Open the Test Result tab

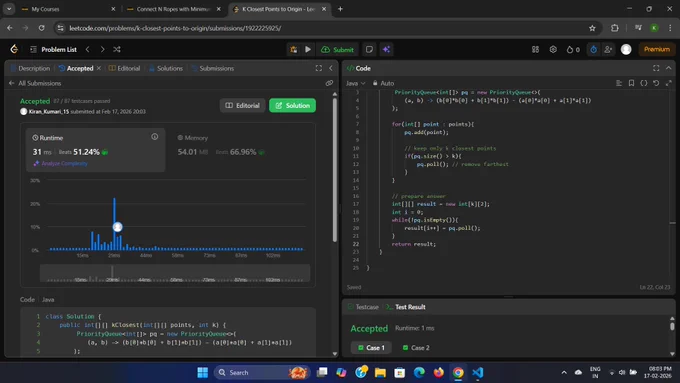[406, 307]
